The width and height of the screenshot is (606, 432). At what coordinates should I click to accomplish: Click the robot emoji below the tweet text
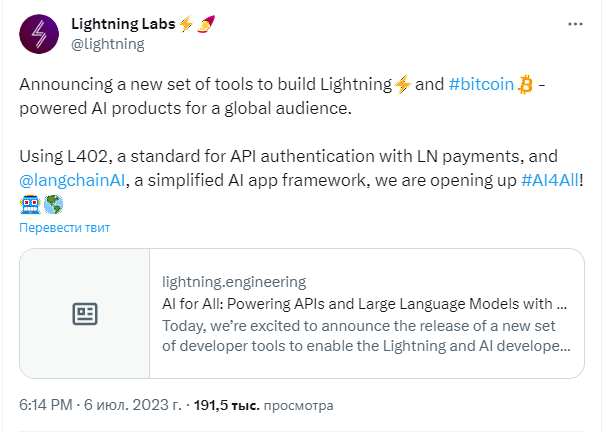pyautogui.click(x=30, y=204)
